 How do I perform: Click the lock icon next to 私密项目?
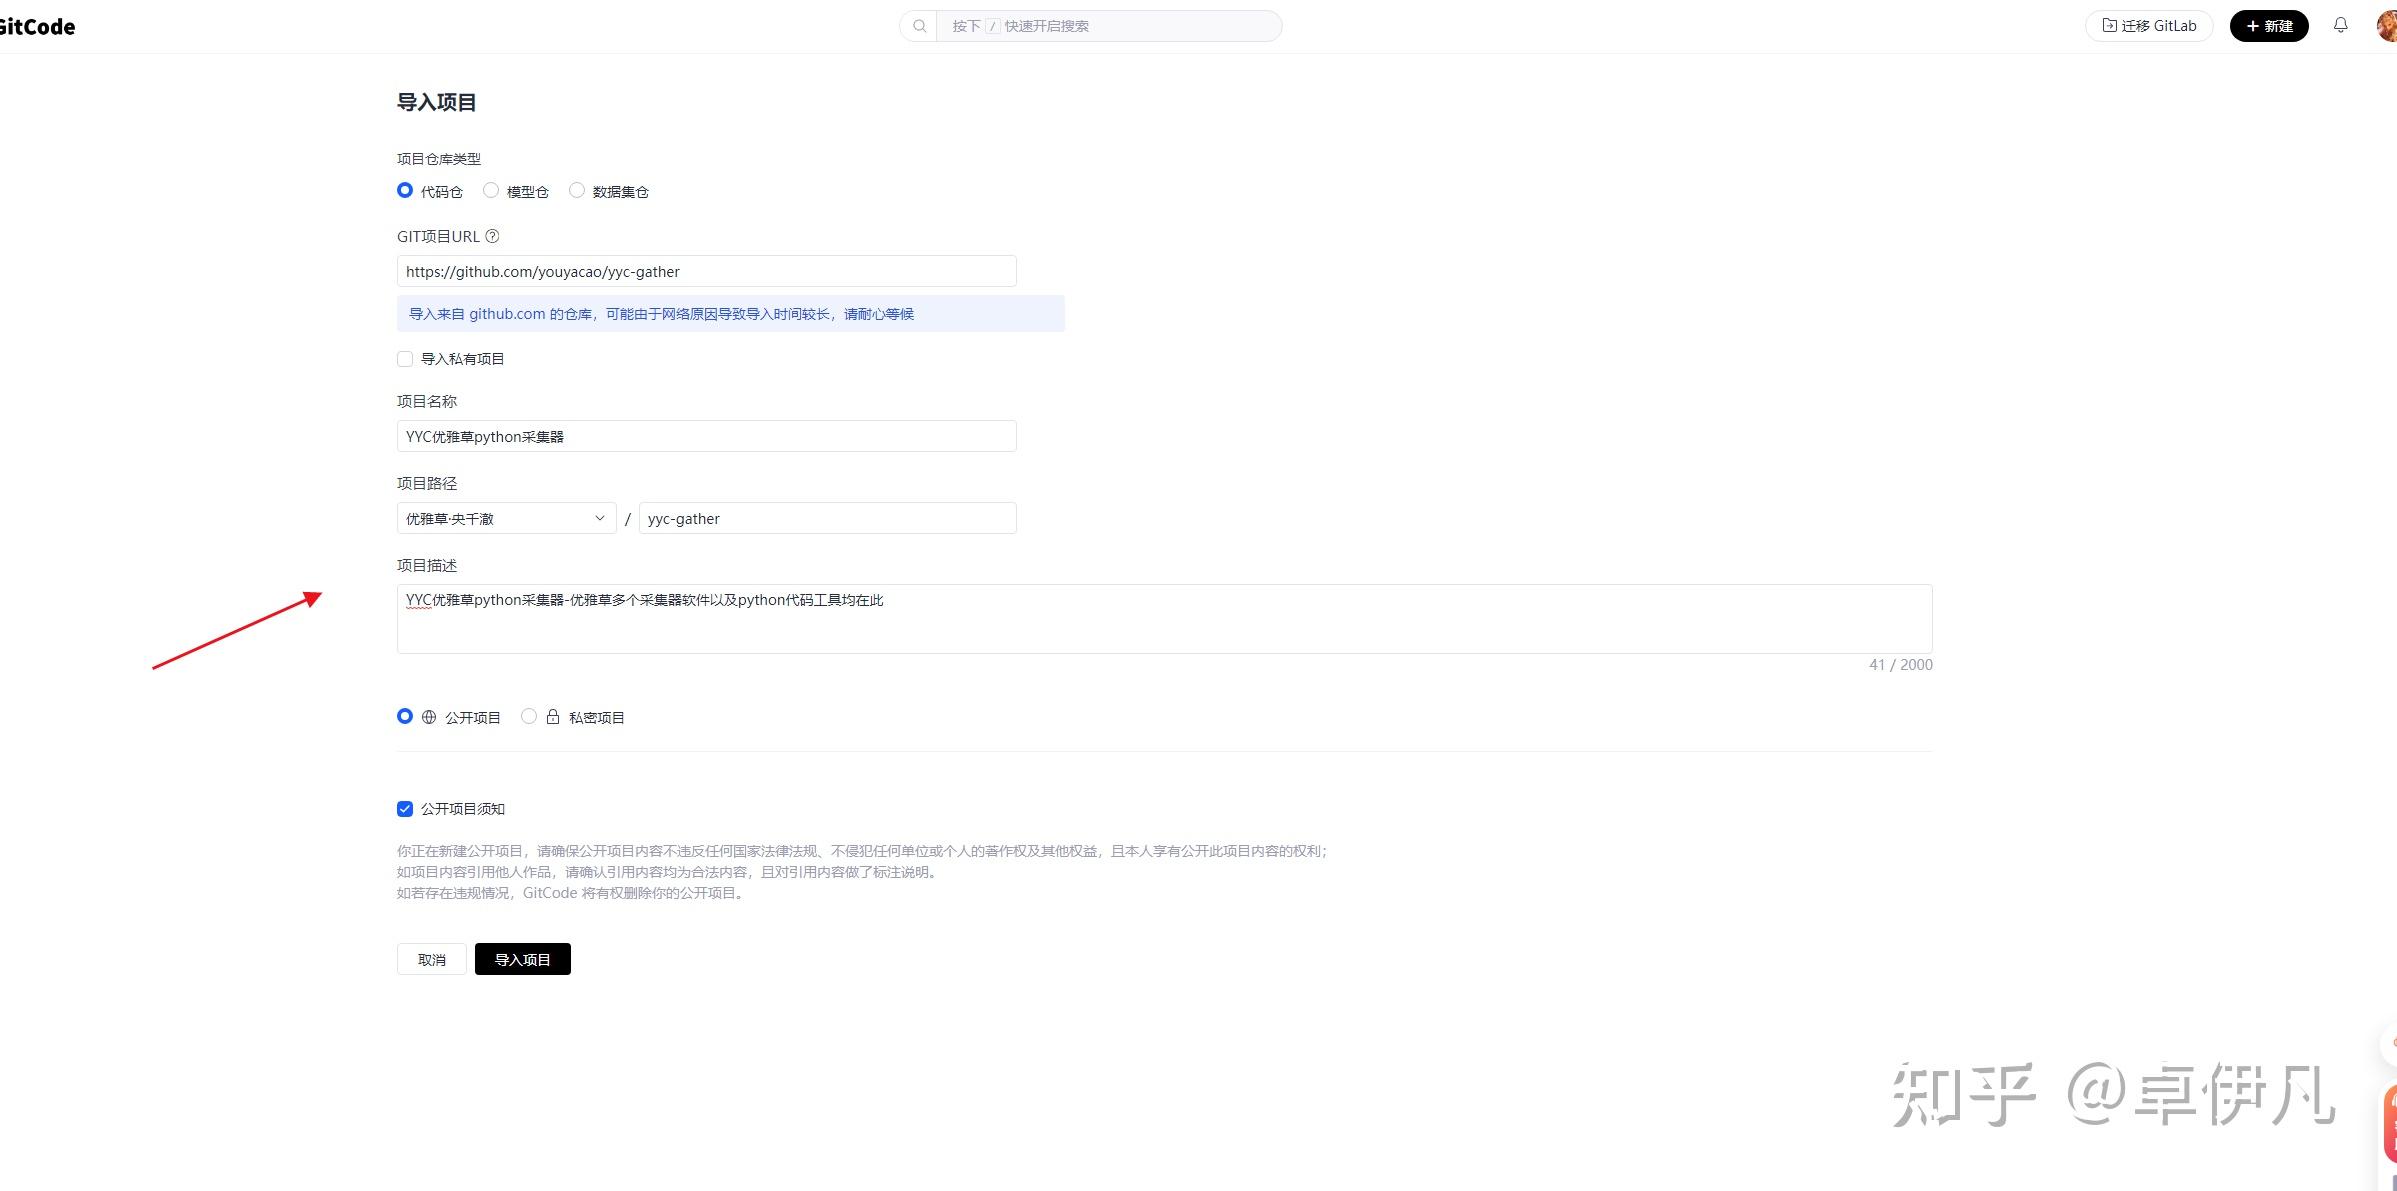coord(552,717)
